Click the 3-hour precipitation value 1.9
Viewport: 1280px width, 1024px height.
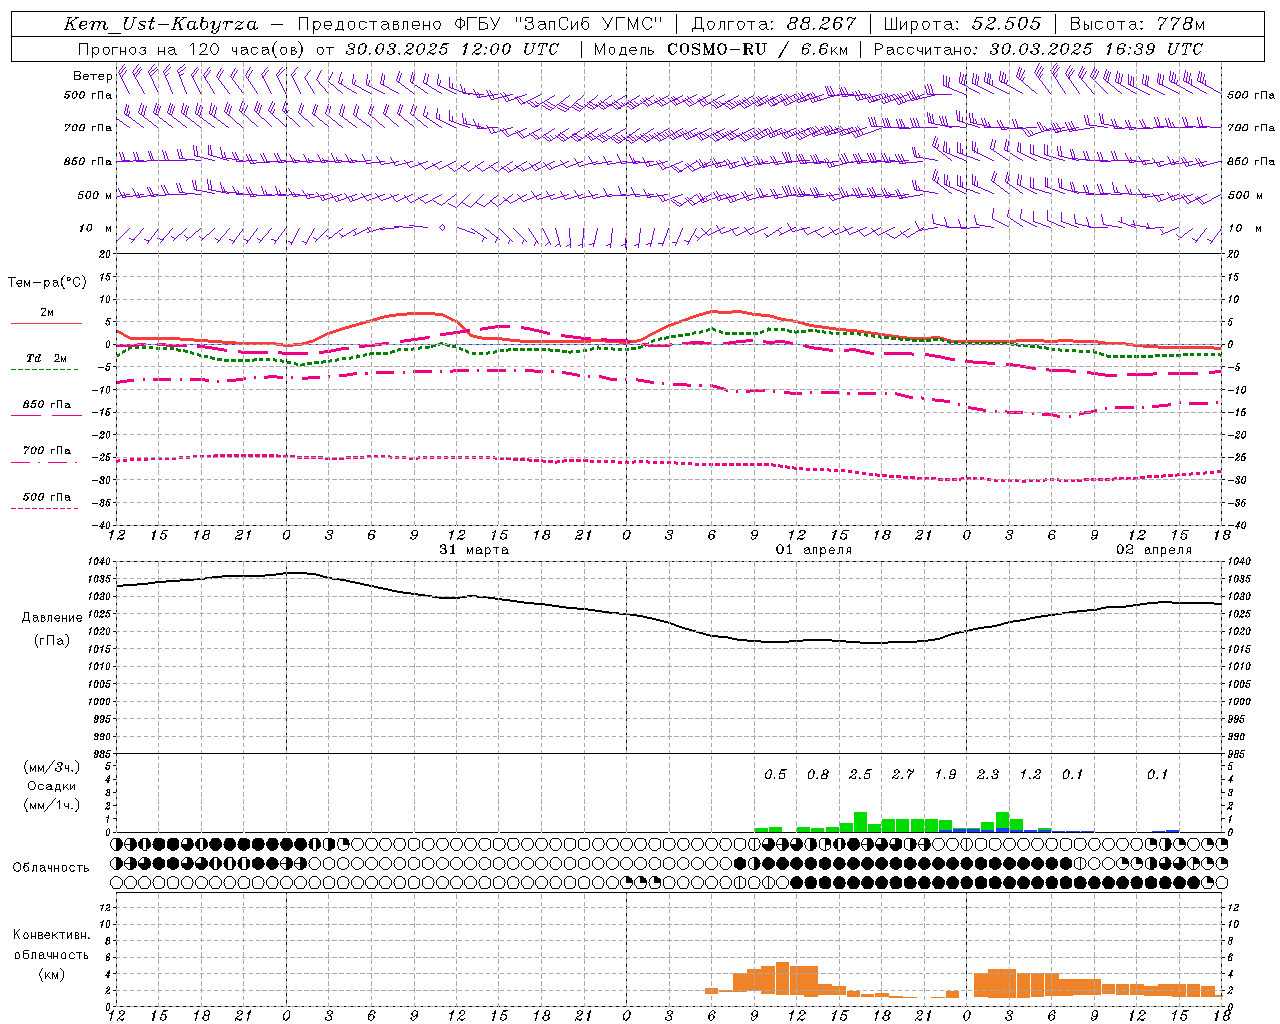945,775
